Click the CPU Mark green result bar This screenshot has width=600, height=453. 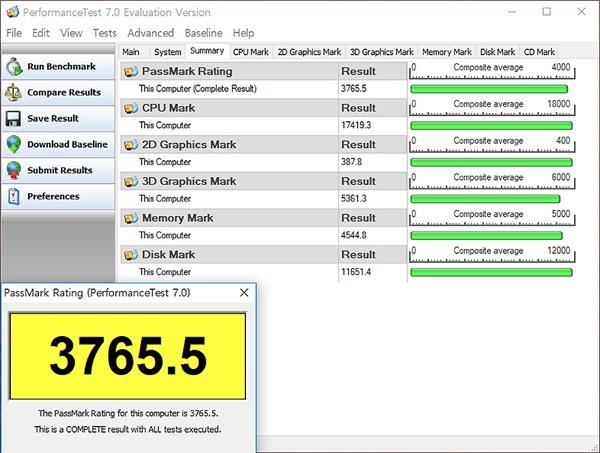(x=491, y=125)
